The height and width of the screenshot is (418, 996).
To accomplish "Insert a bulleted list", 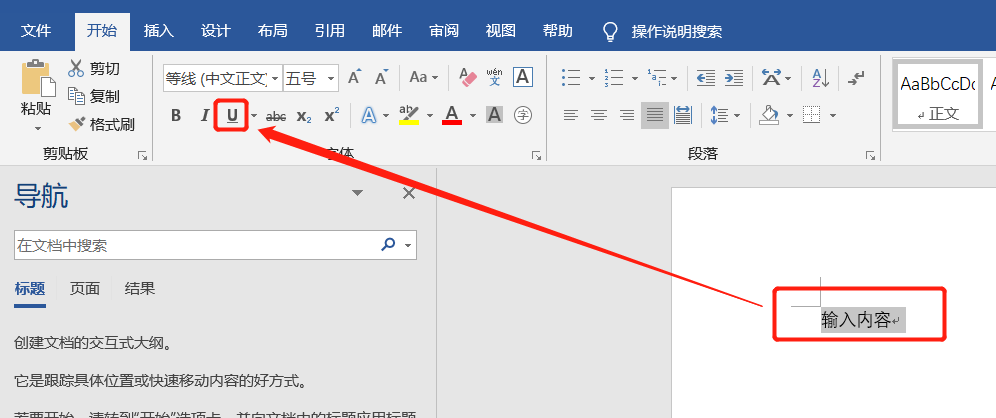I will click(571, 78).
